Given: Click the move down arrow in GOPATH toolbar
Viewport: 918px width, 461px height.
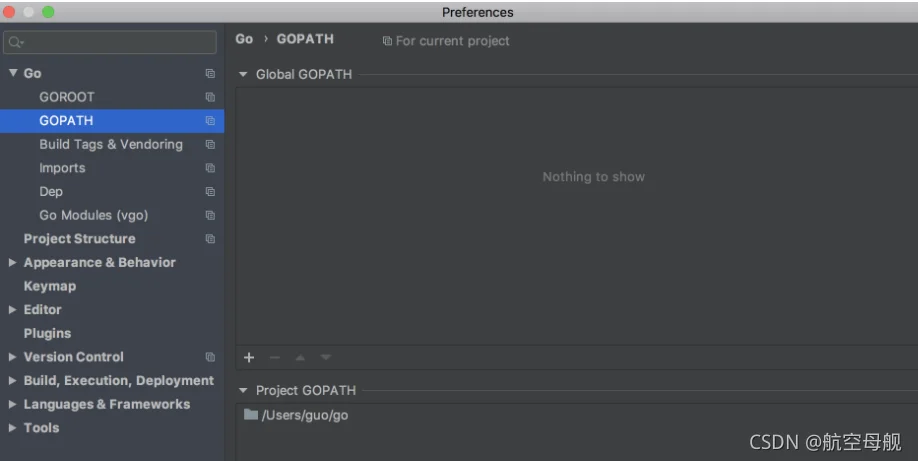Looking at the screenshot, I should point(326,357).
